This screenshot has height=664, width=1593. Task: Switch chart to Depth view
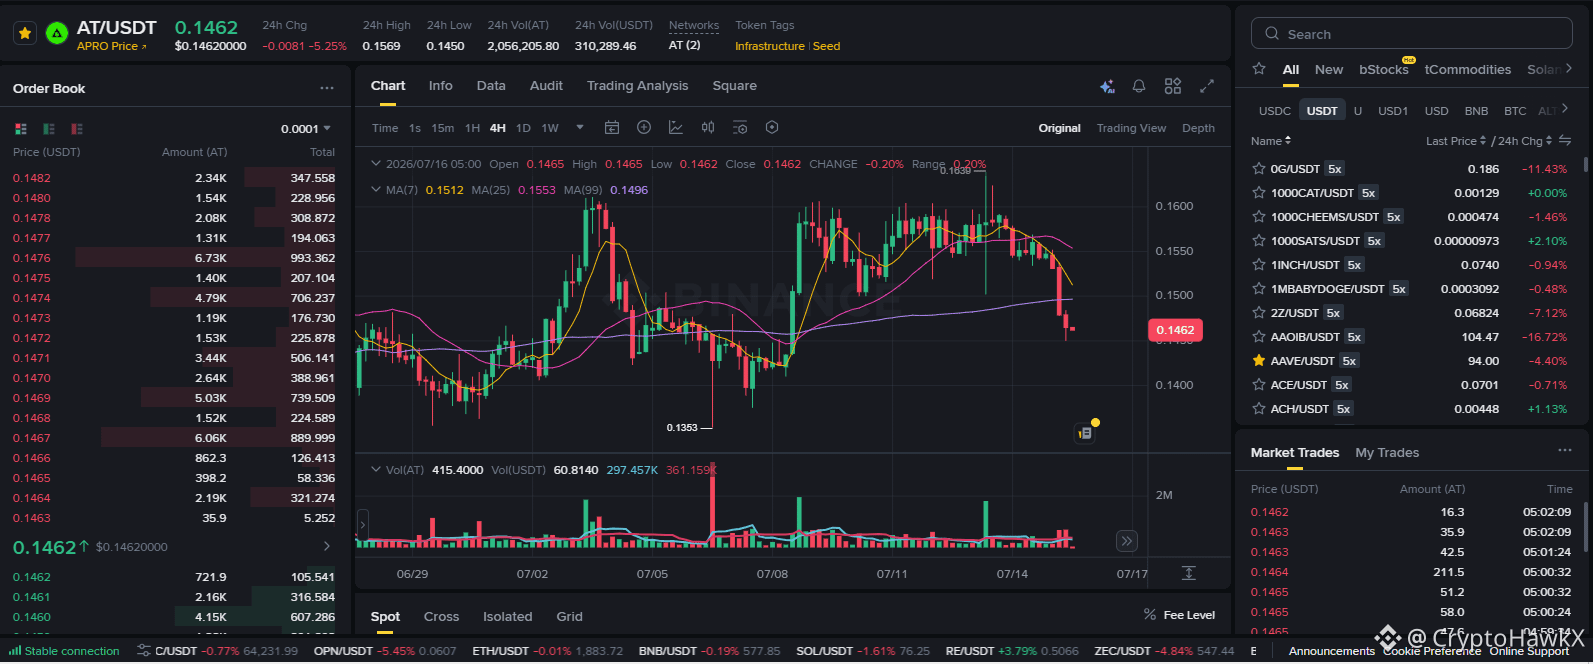coord(1198,128)
